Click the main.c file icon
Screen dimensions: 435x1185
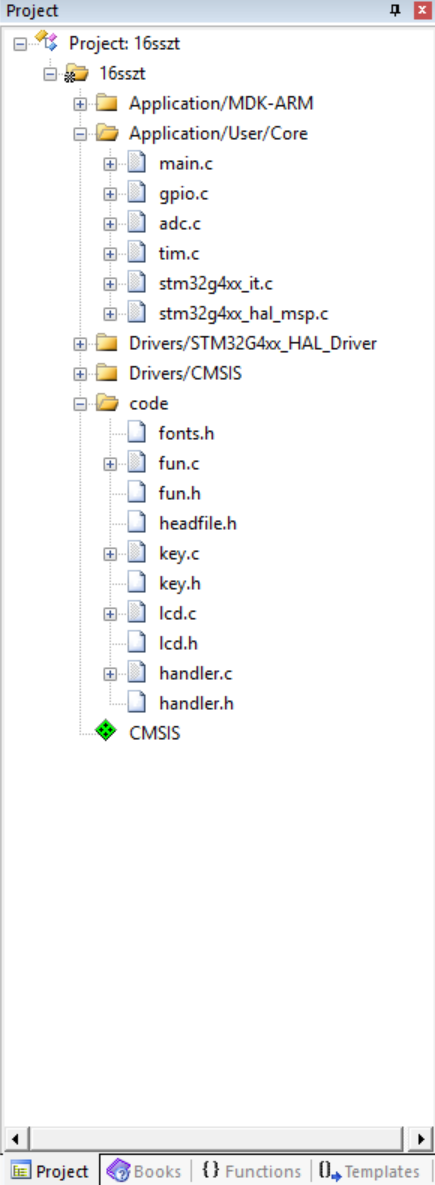pos(136,162)
